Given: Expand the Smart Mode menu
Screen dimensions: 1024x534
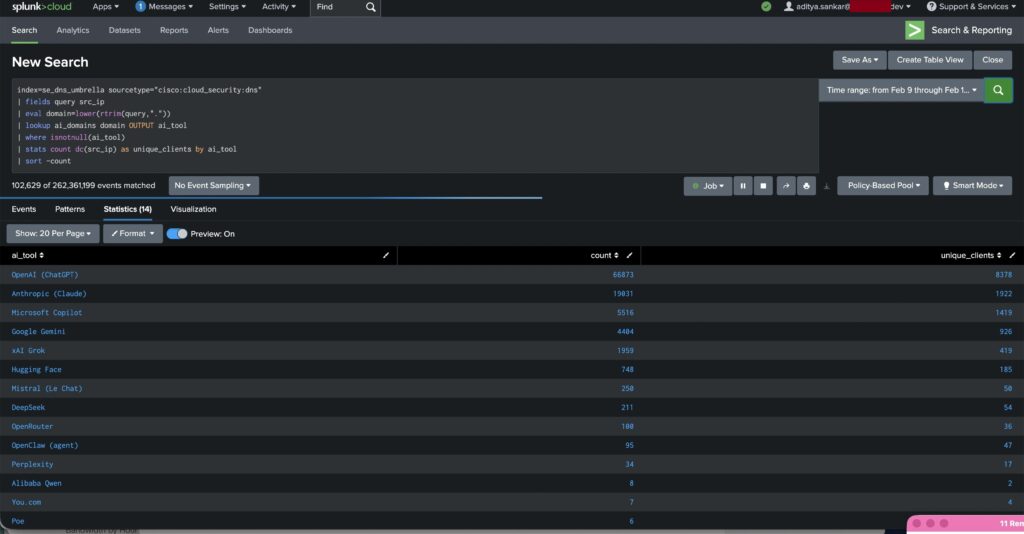Looking at the screenshot, I should pyautogui.click(x=972, y=186).
